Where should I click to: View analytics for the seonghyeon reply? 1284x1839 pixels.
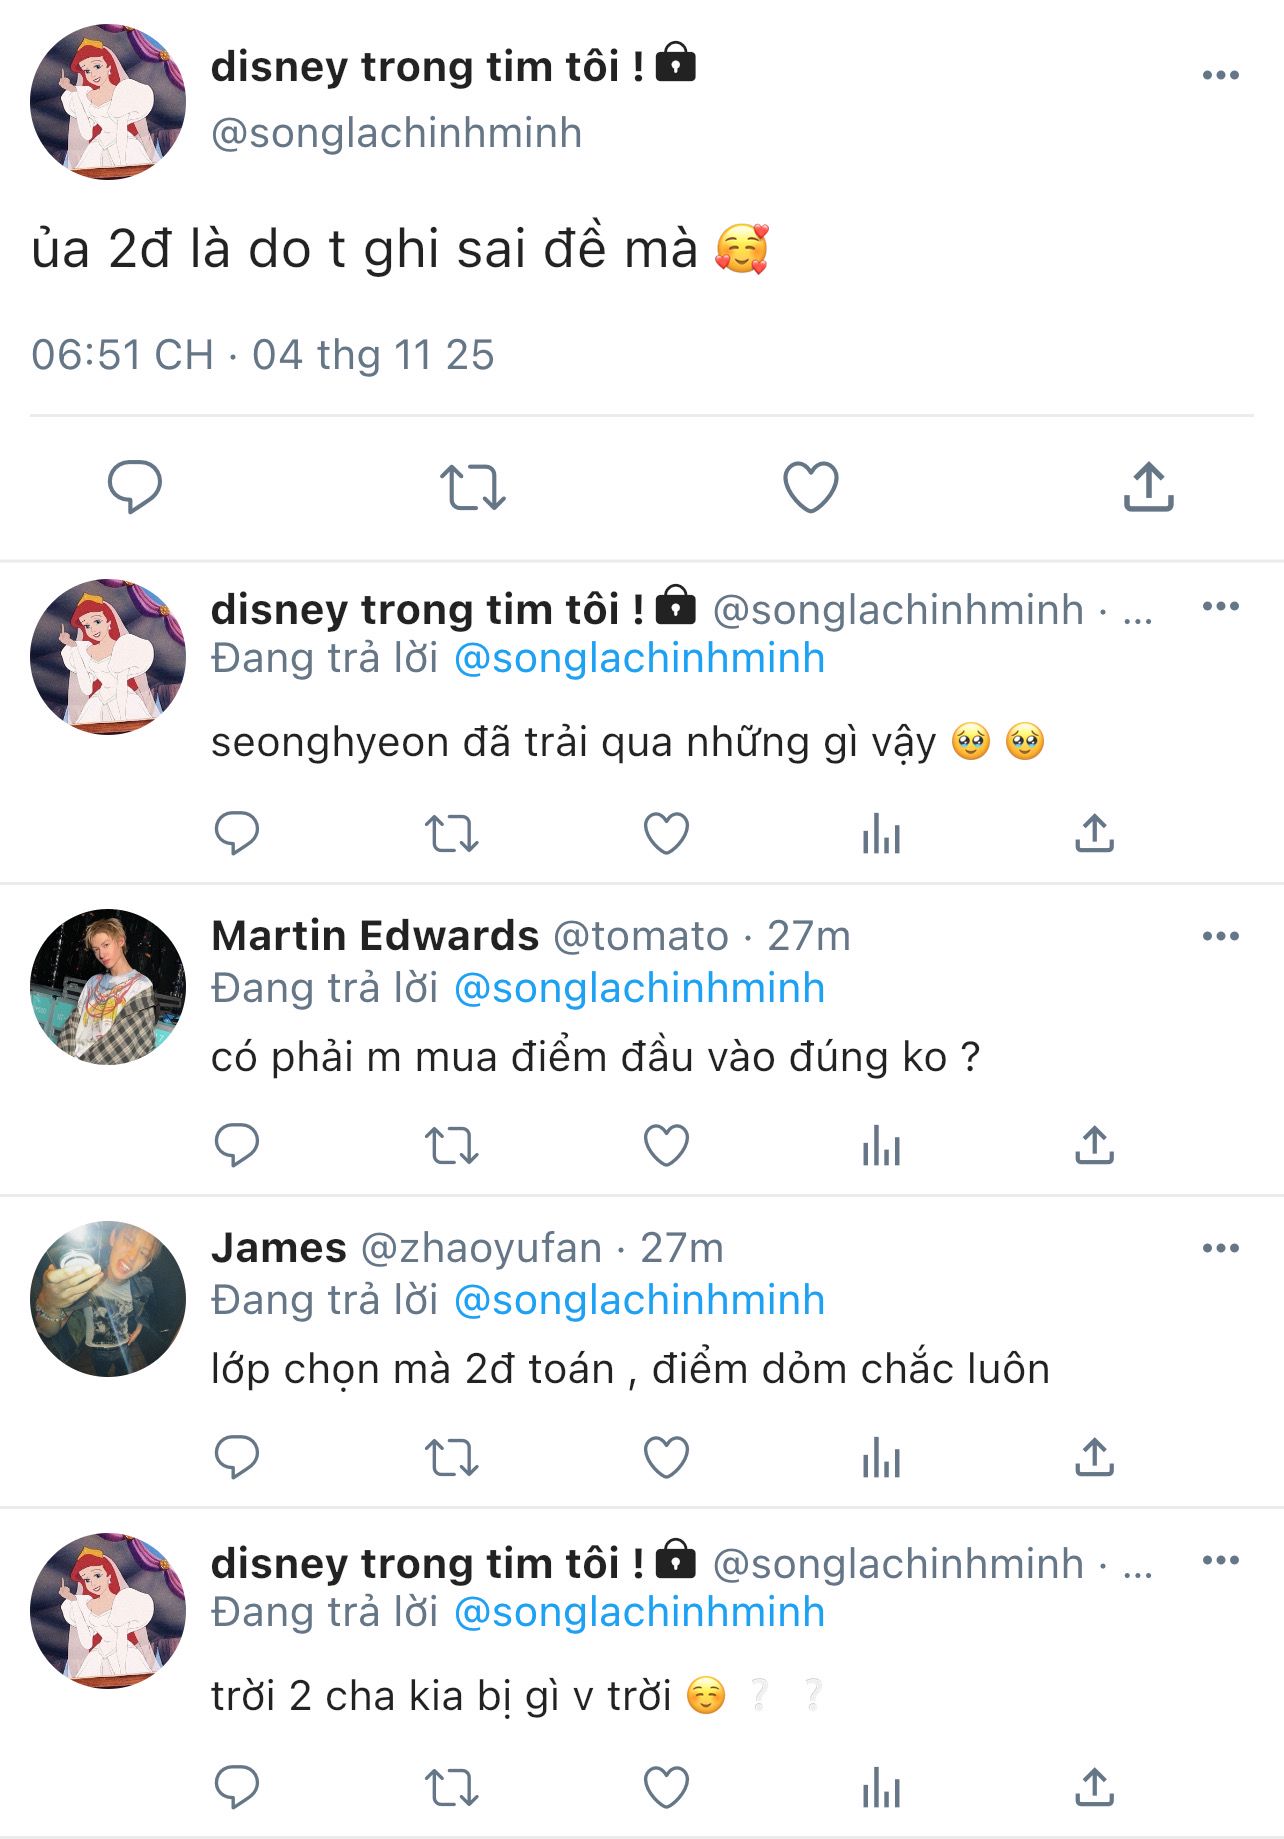pyautogui.click(x=881, y=834)
